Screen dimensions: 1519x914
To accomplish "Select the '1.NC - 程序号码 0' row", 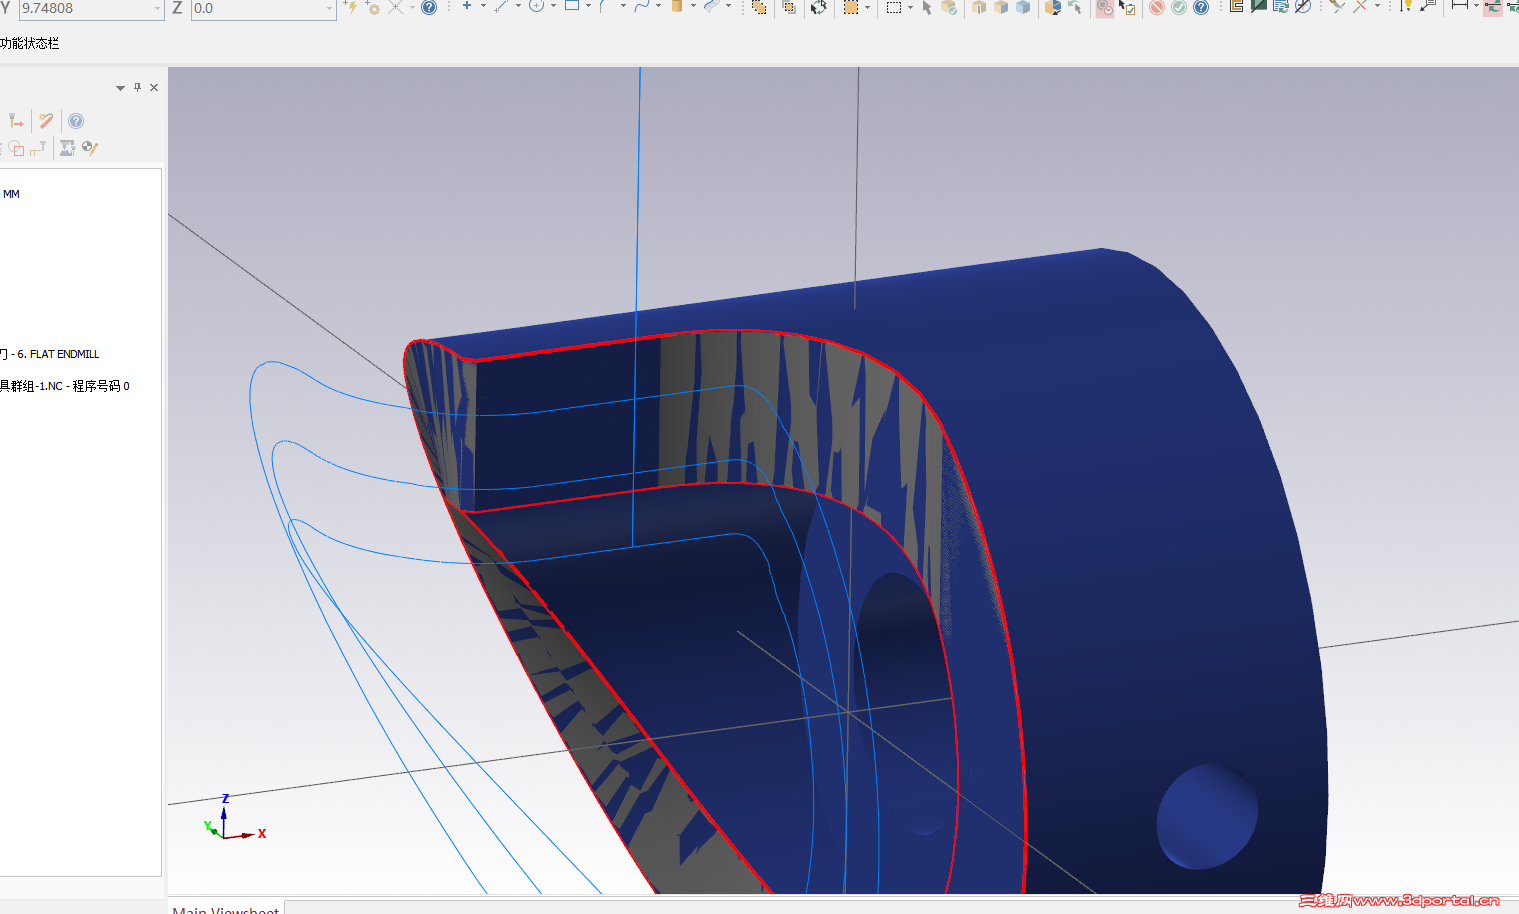I will [x=65, y=386].
